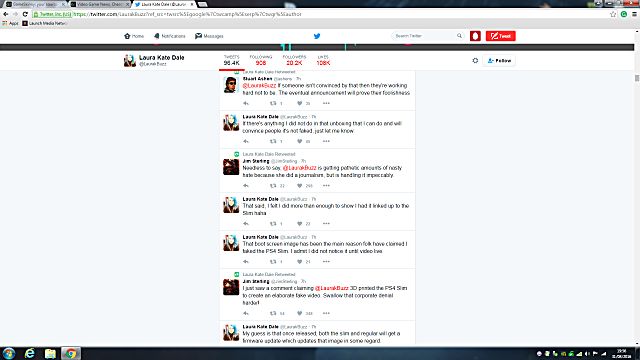Retweet the unboxing tweet
Image resolution: width=640 pixels, height=360 pixels.
click(x=273, y=141)
